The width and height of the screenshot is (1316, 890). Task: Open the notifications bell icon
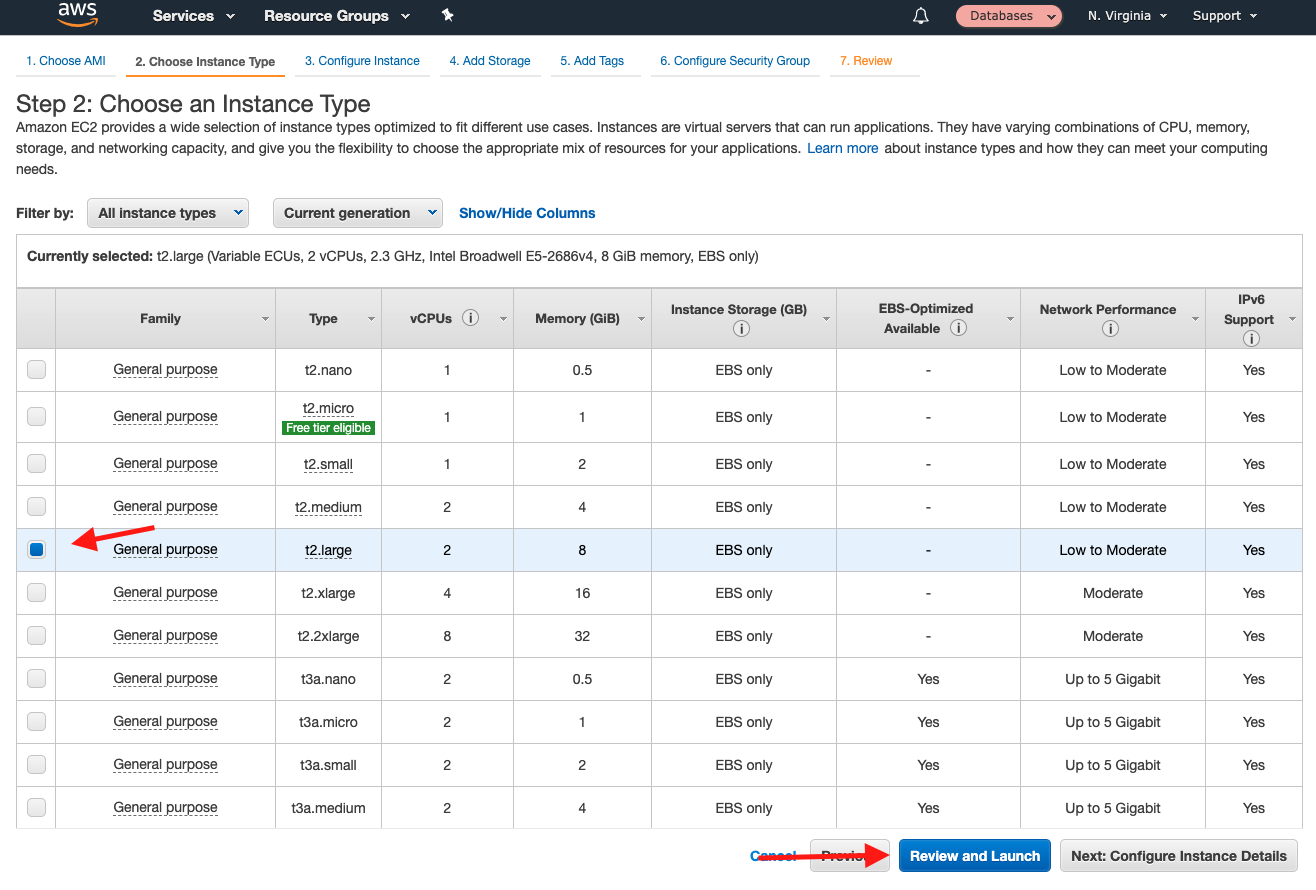920,15
